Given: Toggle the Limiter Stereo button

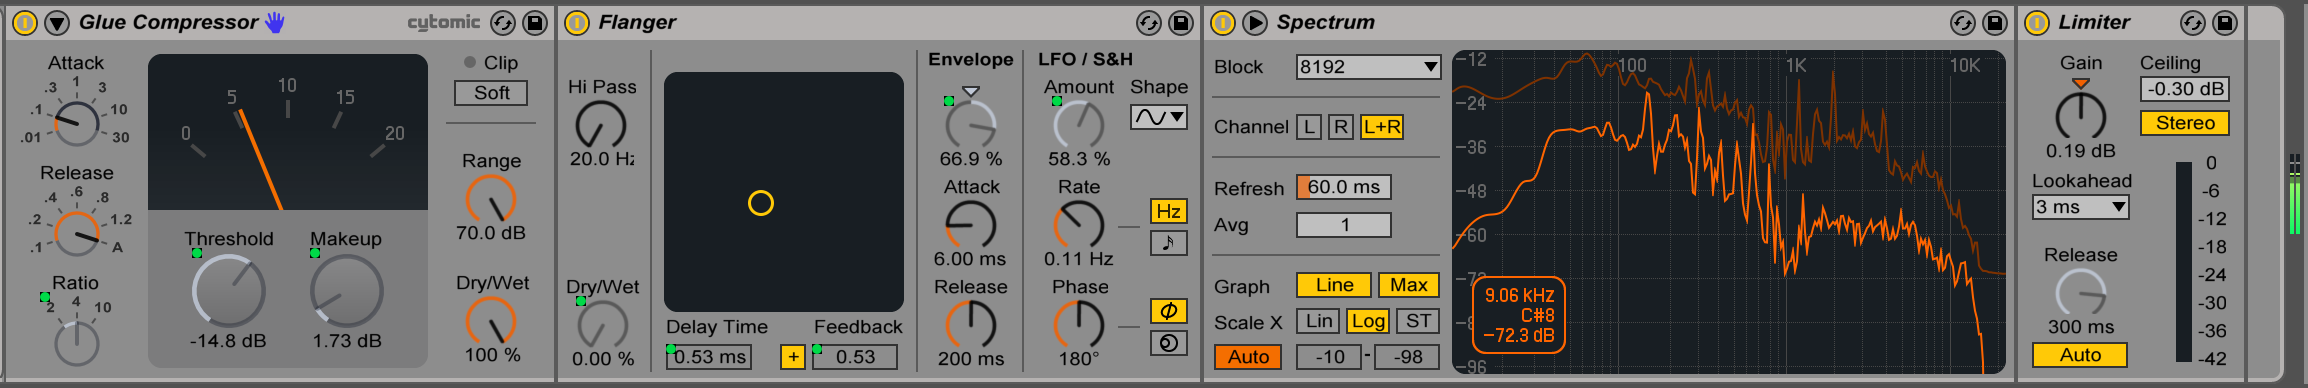Looking at the screenshot, I should point(2185,123).
